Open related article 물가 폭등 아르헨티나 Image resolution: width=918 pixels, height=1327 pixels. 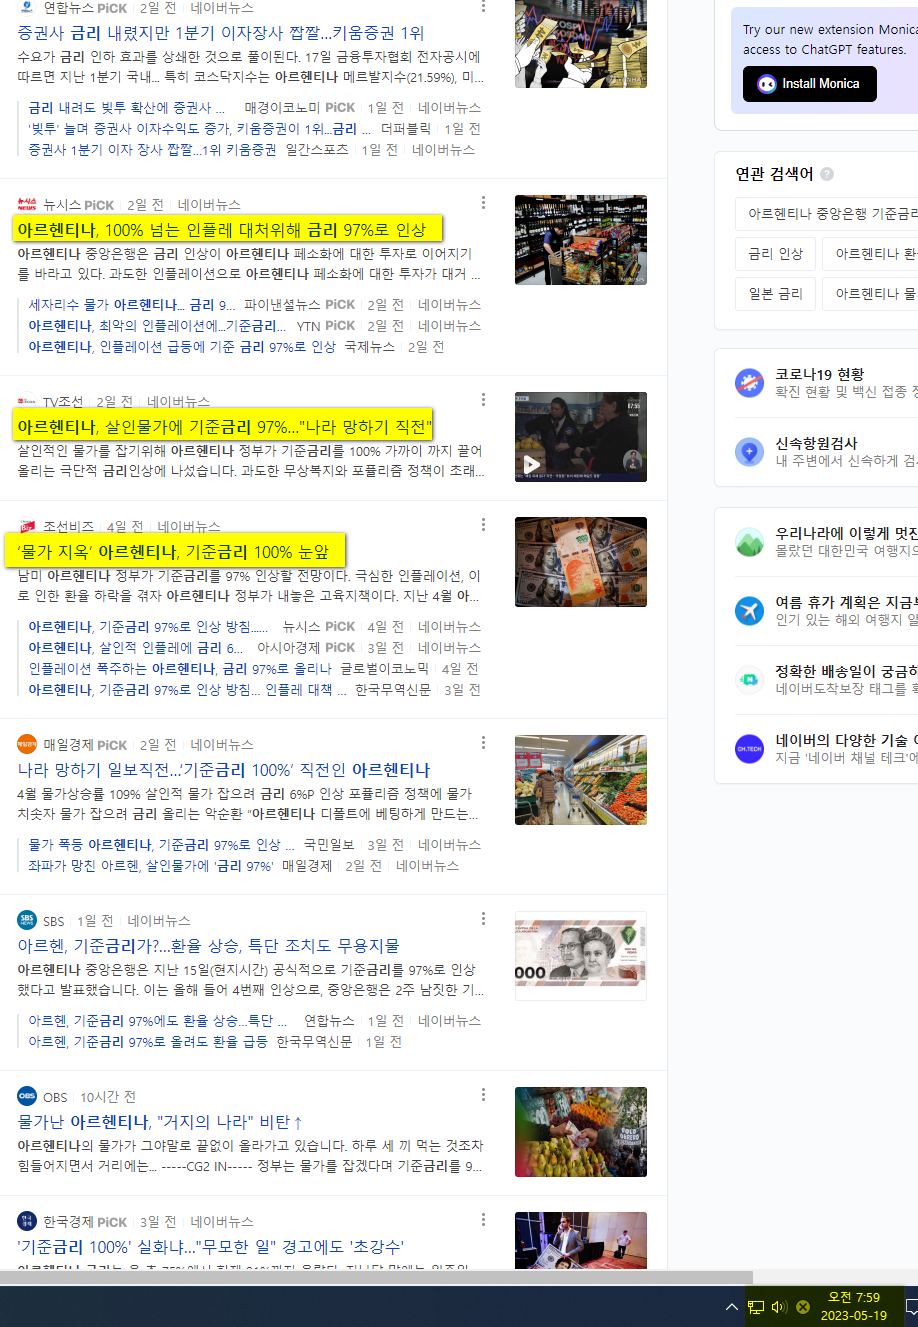click(x=161, y=845)
